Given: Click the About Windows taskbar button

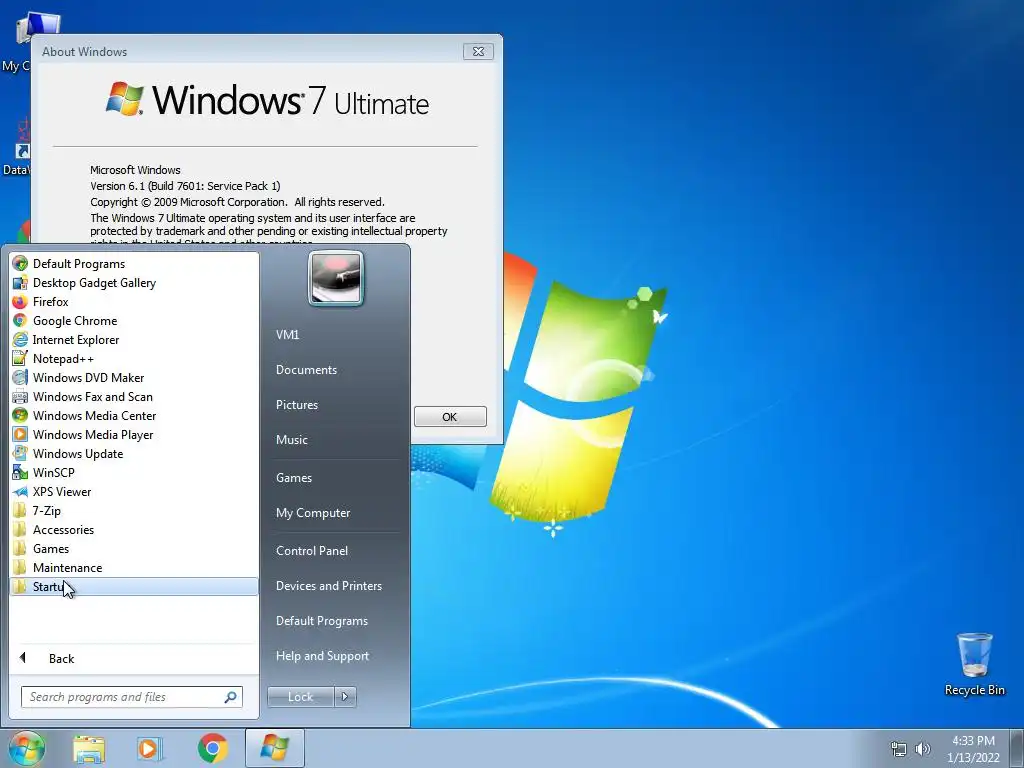Looking at the screenshot, I should (x=275, y=748).
